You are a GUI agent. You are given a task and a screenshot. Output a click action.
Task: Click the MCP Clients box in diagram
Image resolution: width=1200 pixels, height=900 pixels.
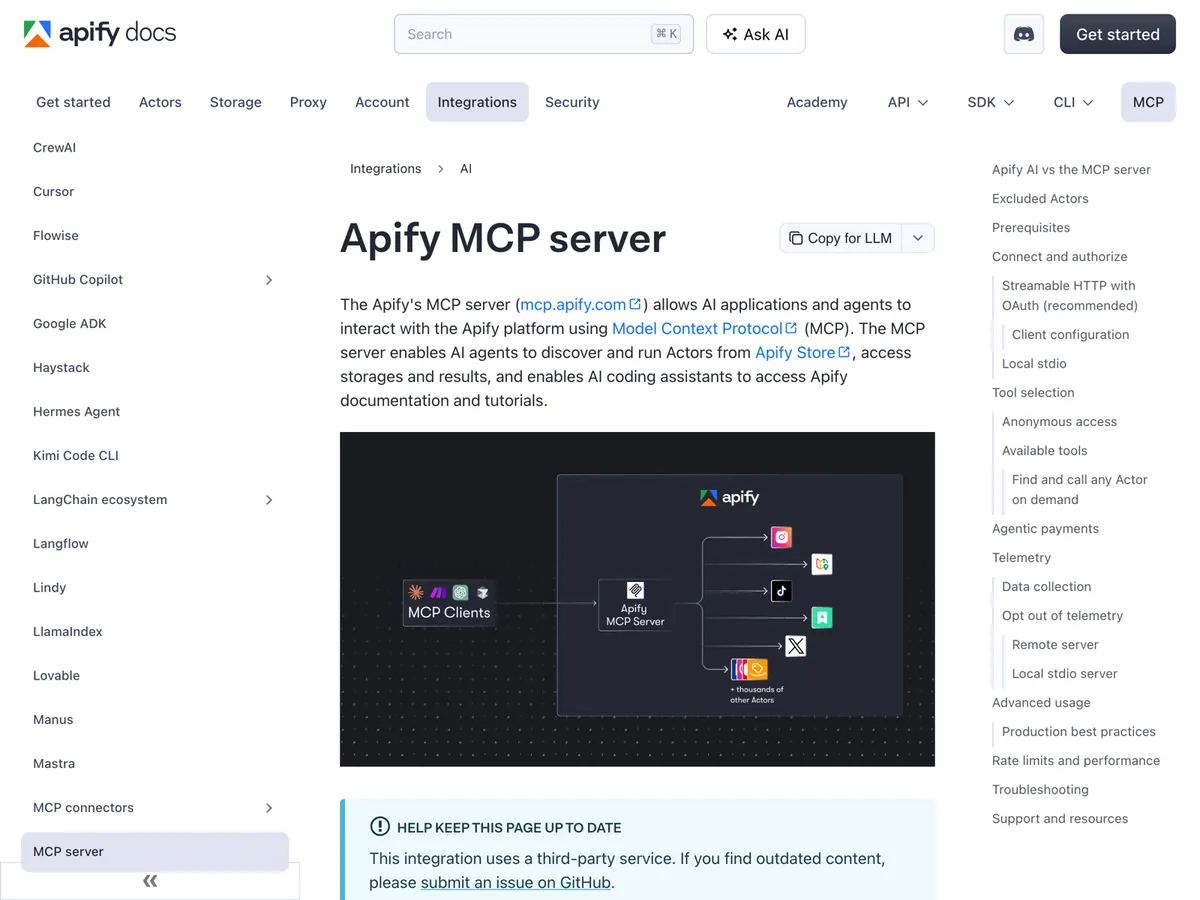click(x=449, y=603)
